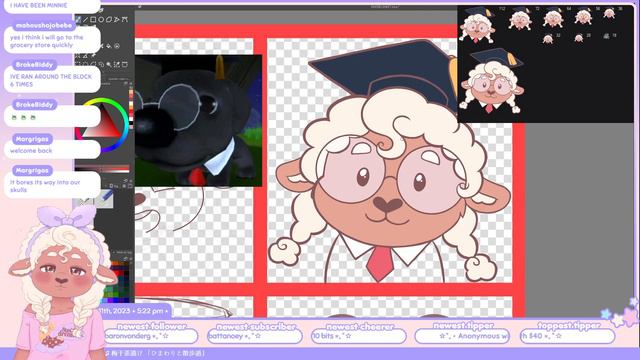Click the 28 size emote preview thumbnail
This screenshot has width=640, height=360.
[x=579, y=38]
